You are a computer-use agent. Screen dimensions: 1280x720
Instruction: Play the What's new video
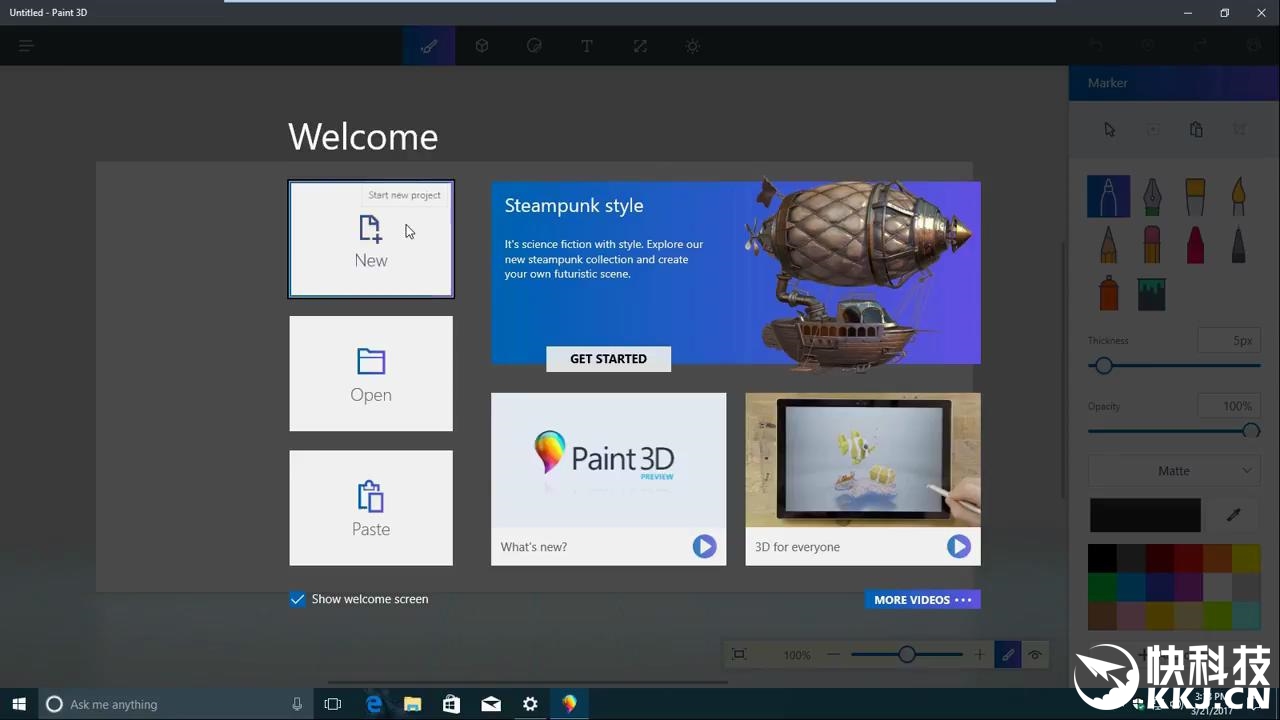[x=704, y=547]
